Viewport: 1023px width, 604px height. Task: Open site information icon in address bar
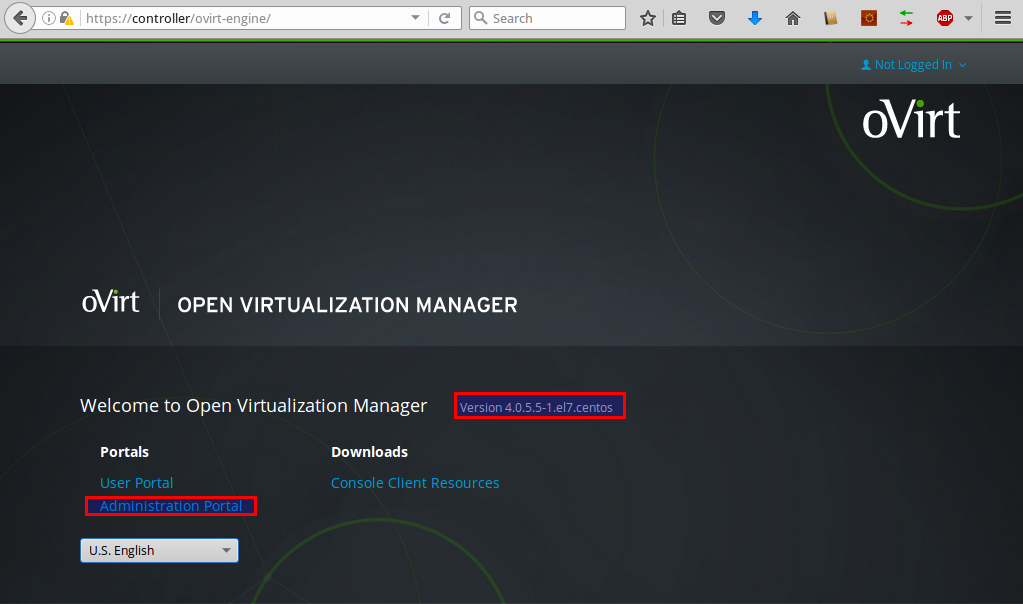pyautogui.click(x=48, y=18)
